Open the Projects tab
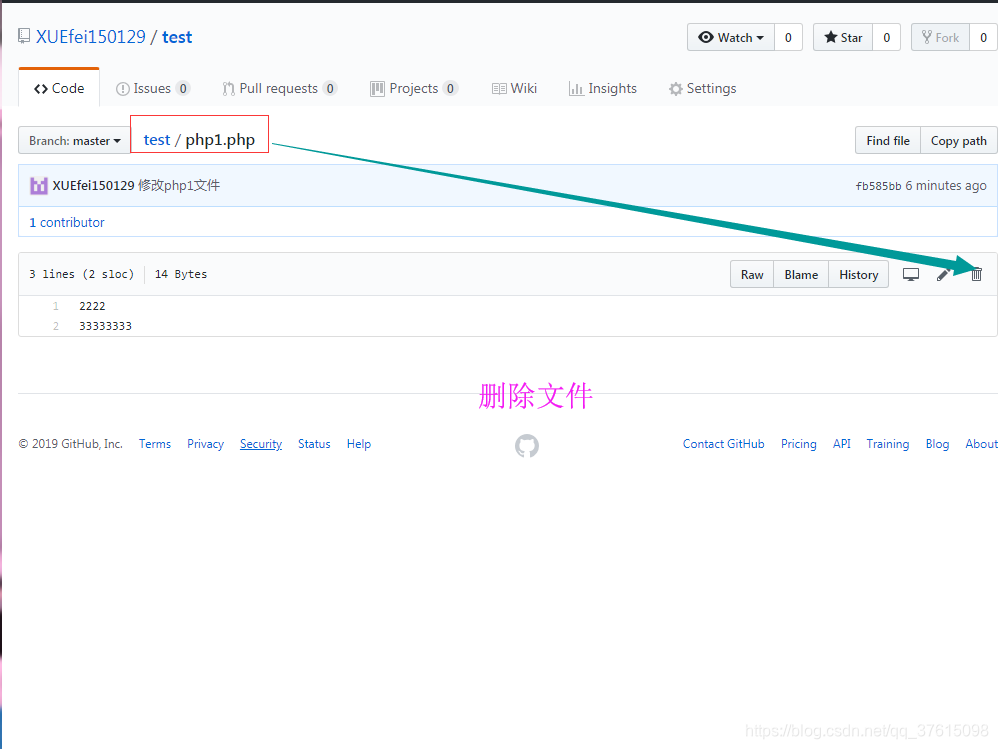The height and width of the screenshot is (749, 998). (414, 88)
